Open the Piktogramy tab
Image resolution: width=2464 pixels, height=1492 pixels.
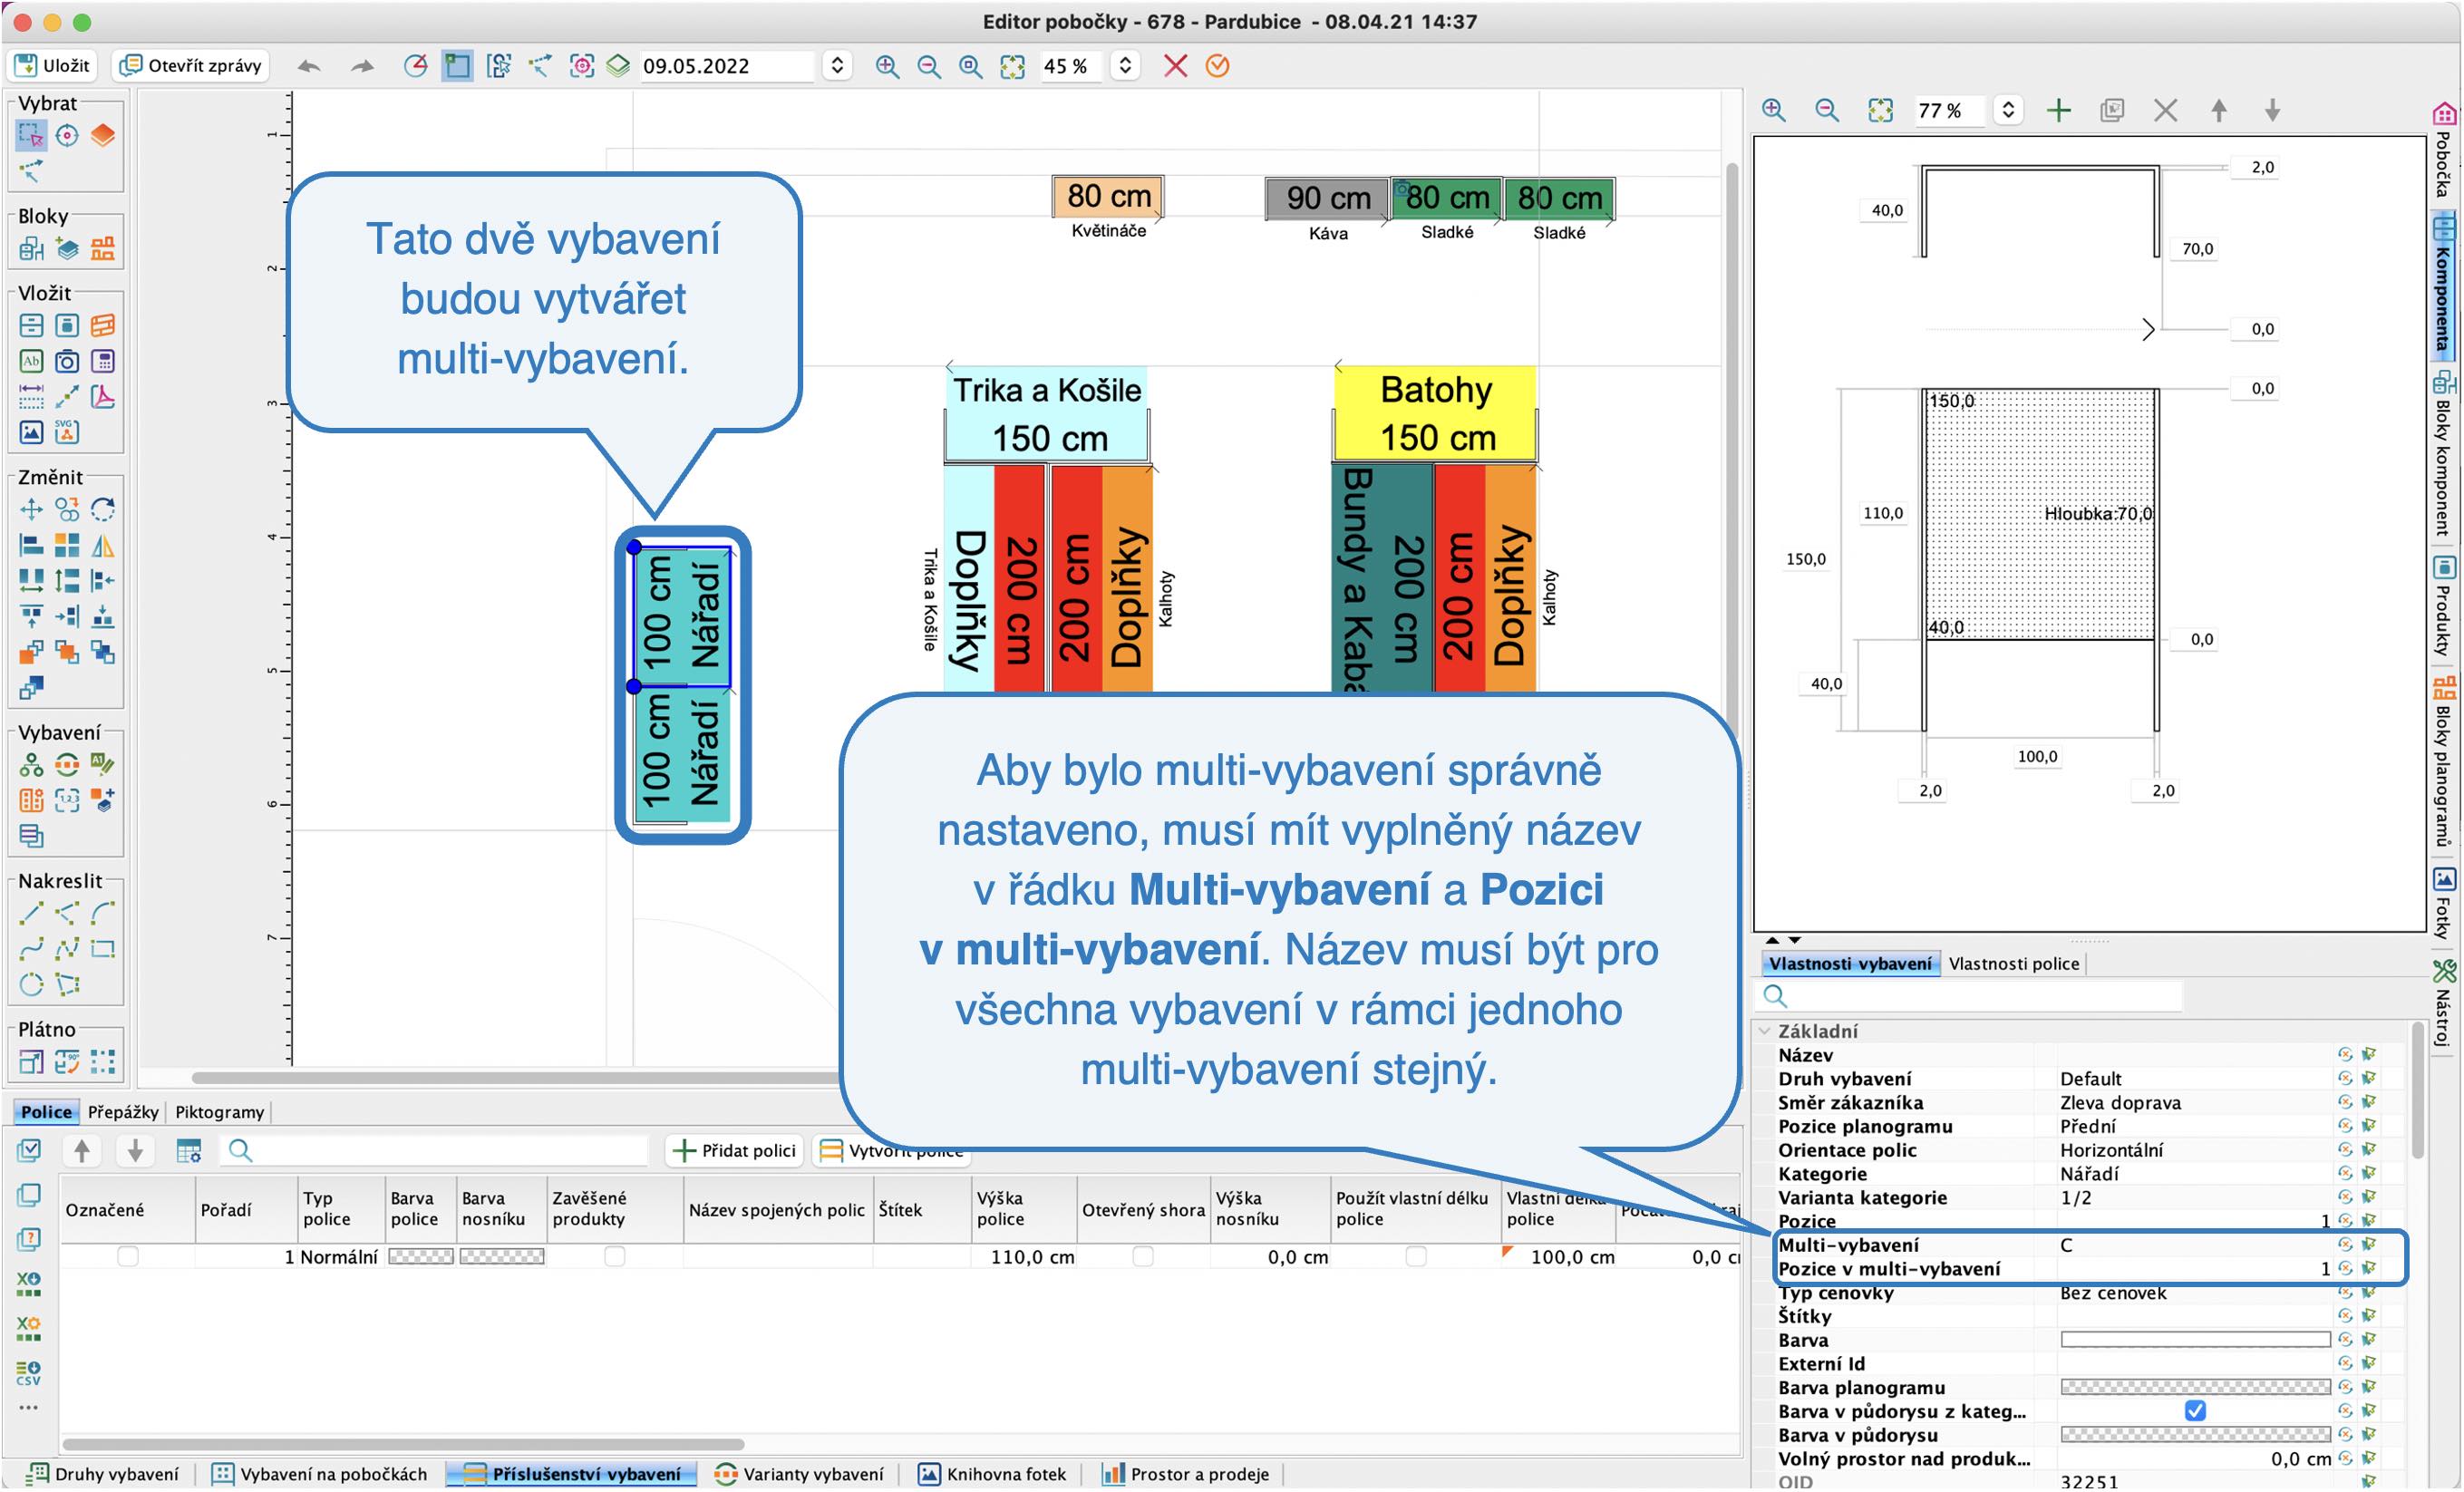point(219,1112)
